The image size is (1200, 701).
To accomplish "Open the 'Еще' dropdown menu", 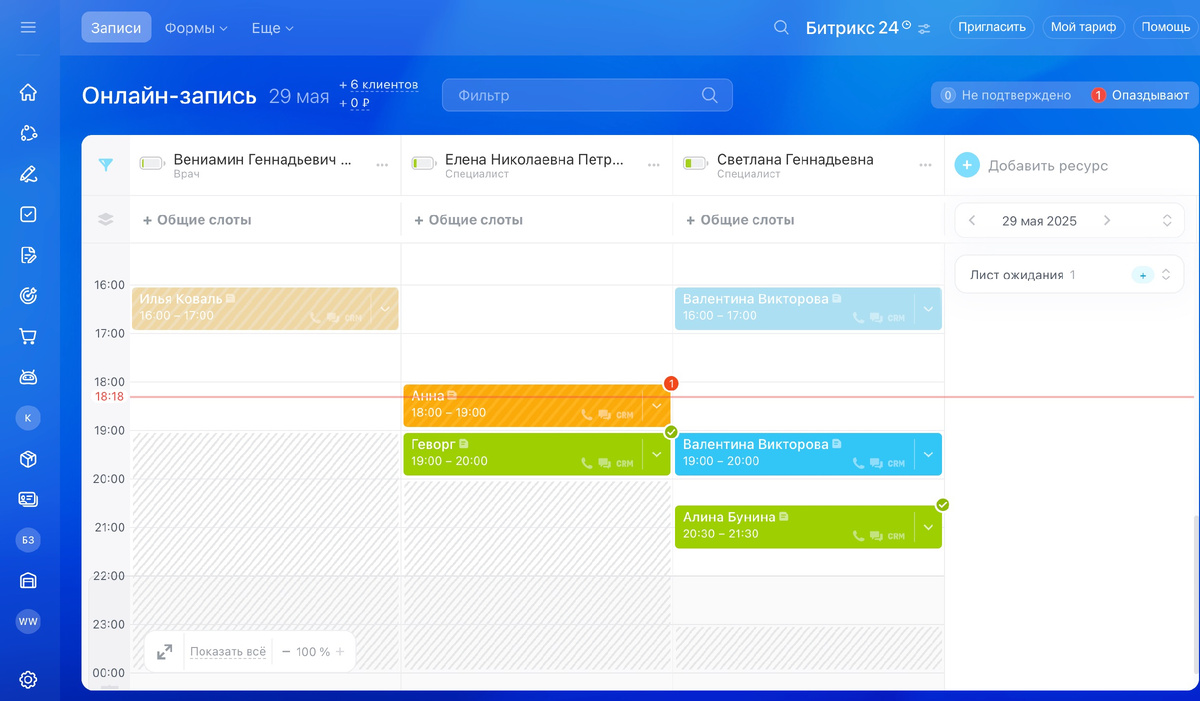I will (x=271, y=27).
